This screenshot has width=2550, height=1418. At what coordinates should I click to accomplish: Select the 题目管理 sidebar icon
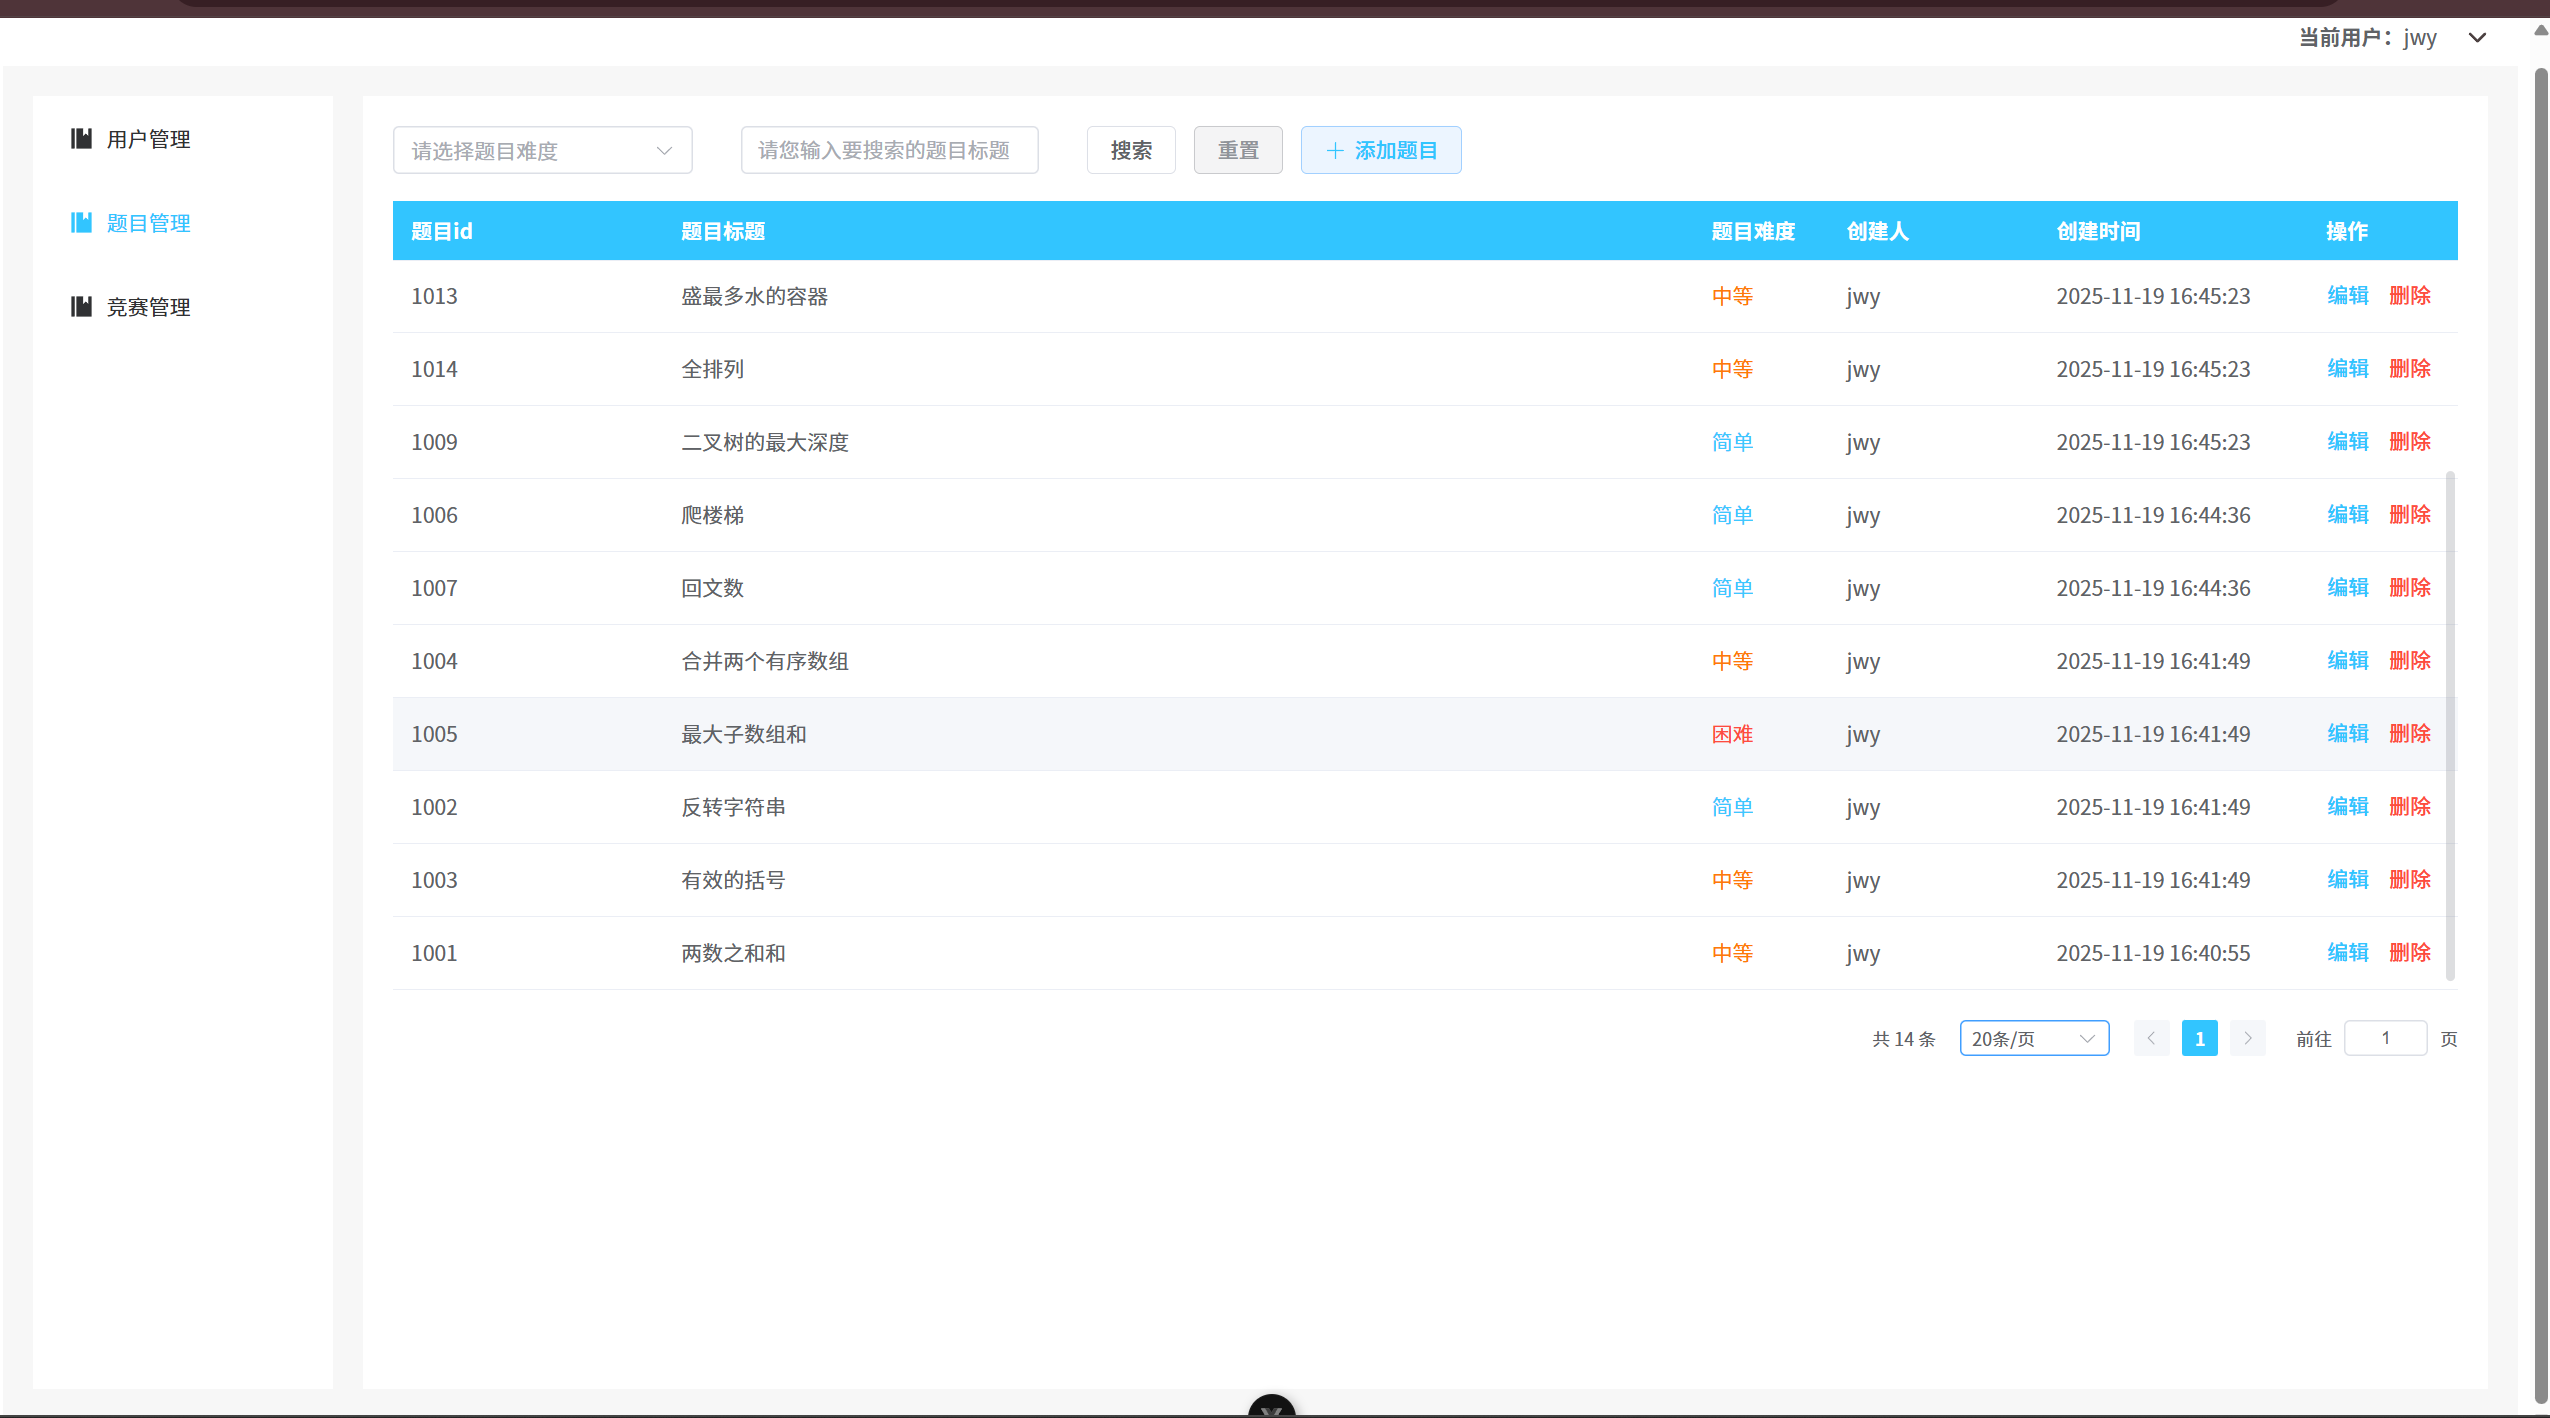coord(81,222)
